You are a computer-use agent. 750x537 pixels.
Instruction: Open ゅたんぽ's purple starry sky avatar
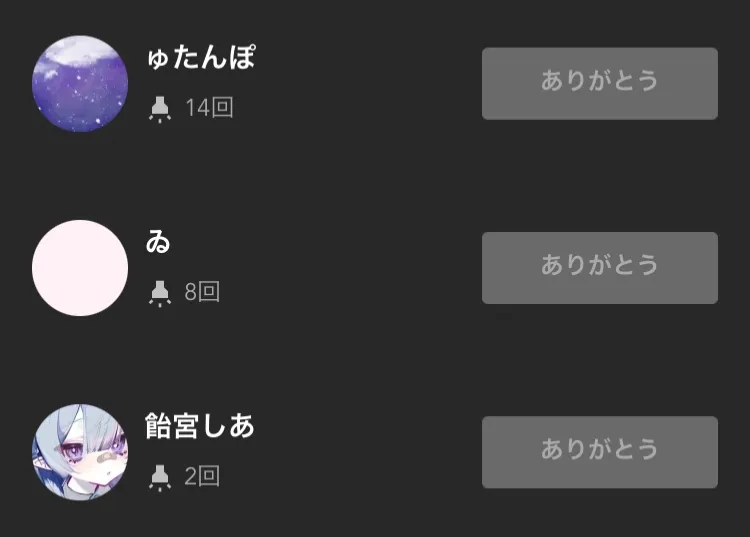point(80,84)
